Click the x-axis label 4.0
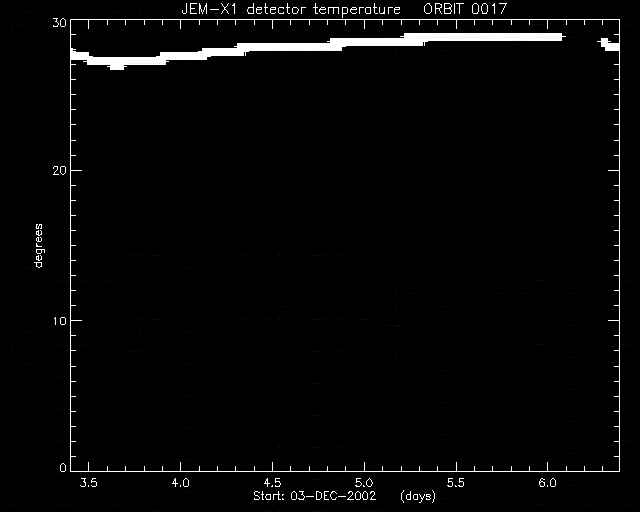 [x=180, y=483]
